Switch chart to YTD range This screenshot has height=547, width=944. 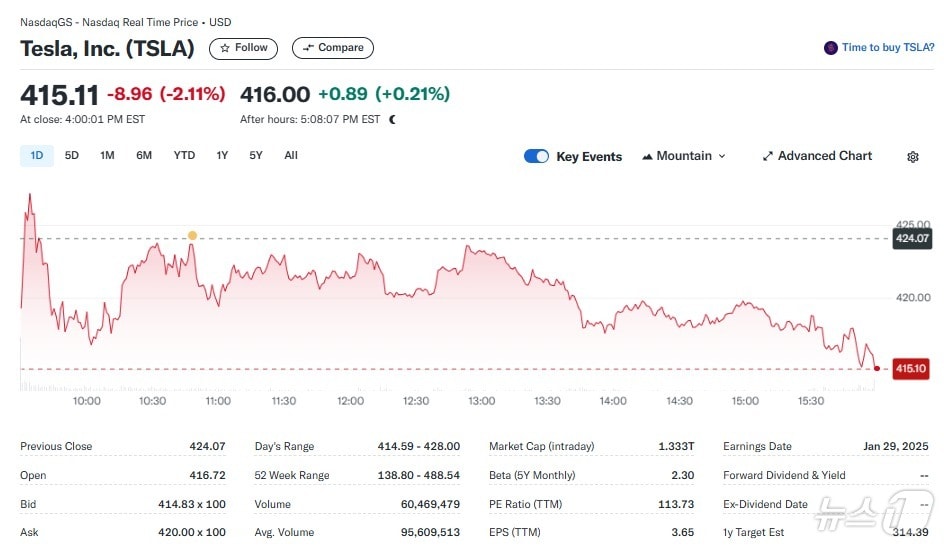tap(184, 155)
